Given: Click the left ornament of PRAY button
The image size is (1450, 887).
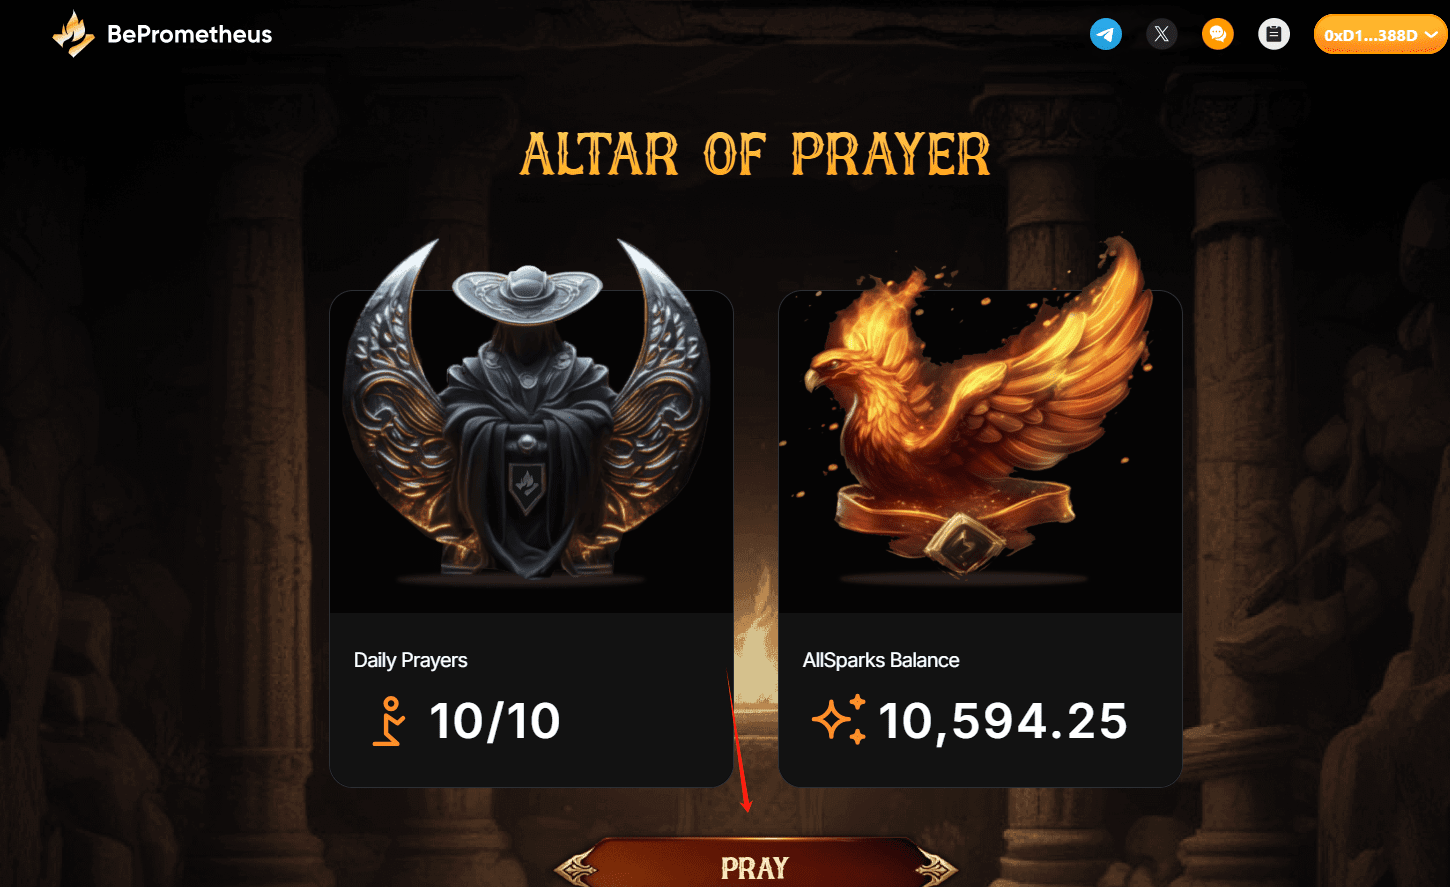Looking at the screenshot, I should [x=578, y=867].
